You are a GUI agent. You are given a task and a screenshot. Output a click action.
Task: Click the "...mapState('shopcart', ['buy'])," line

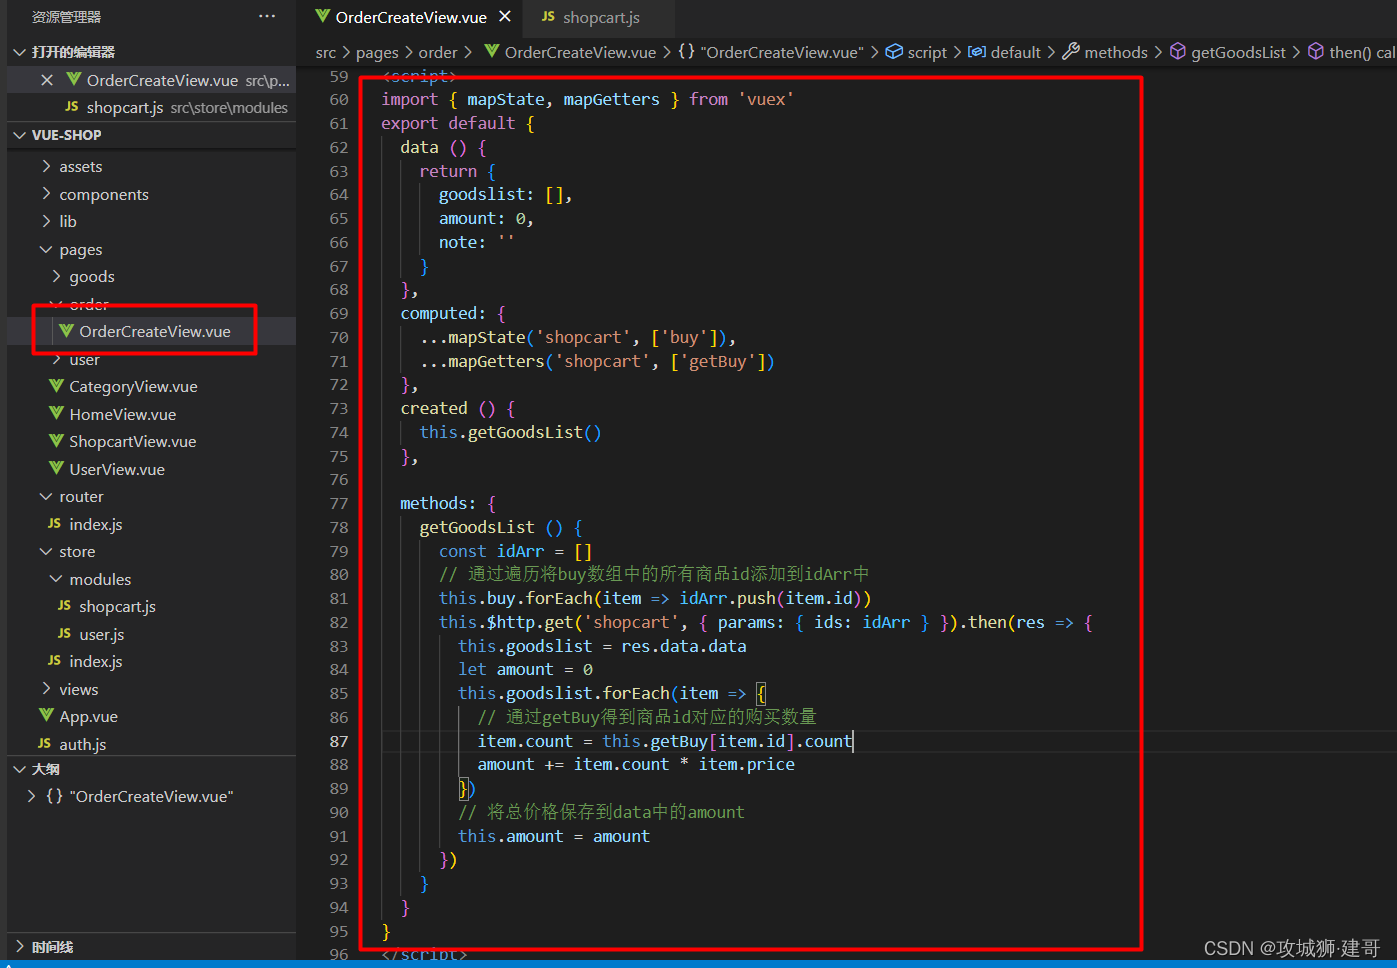578,337
